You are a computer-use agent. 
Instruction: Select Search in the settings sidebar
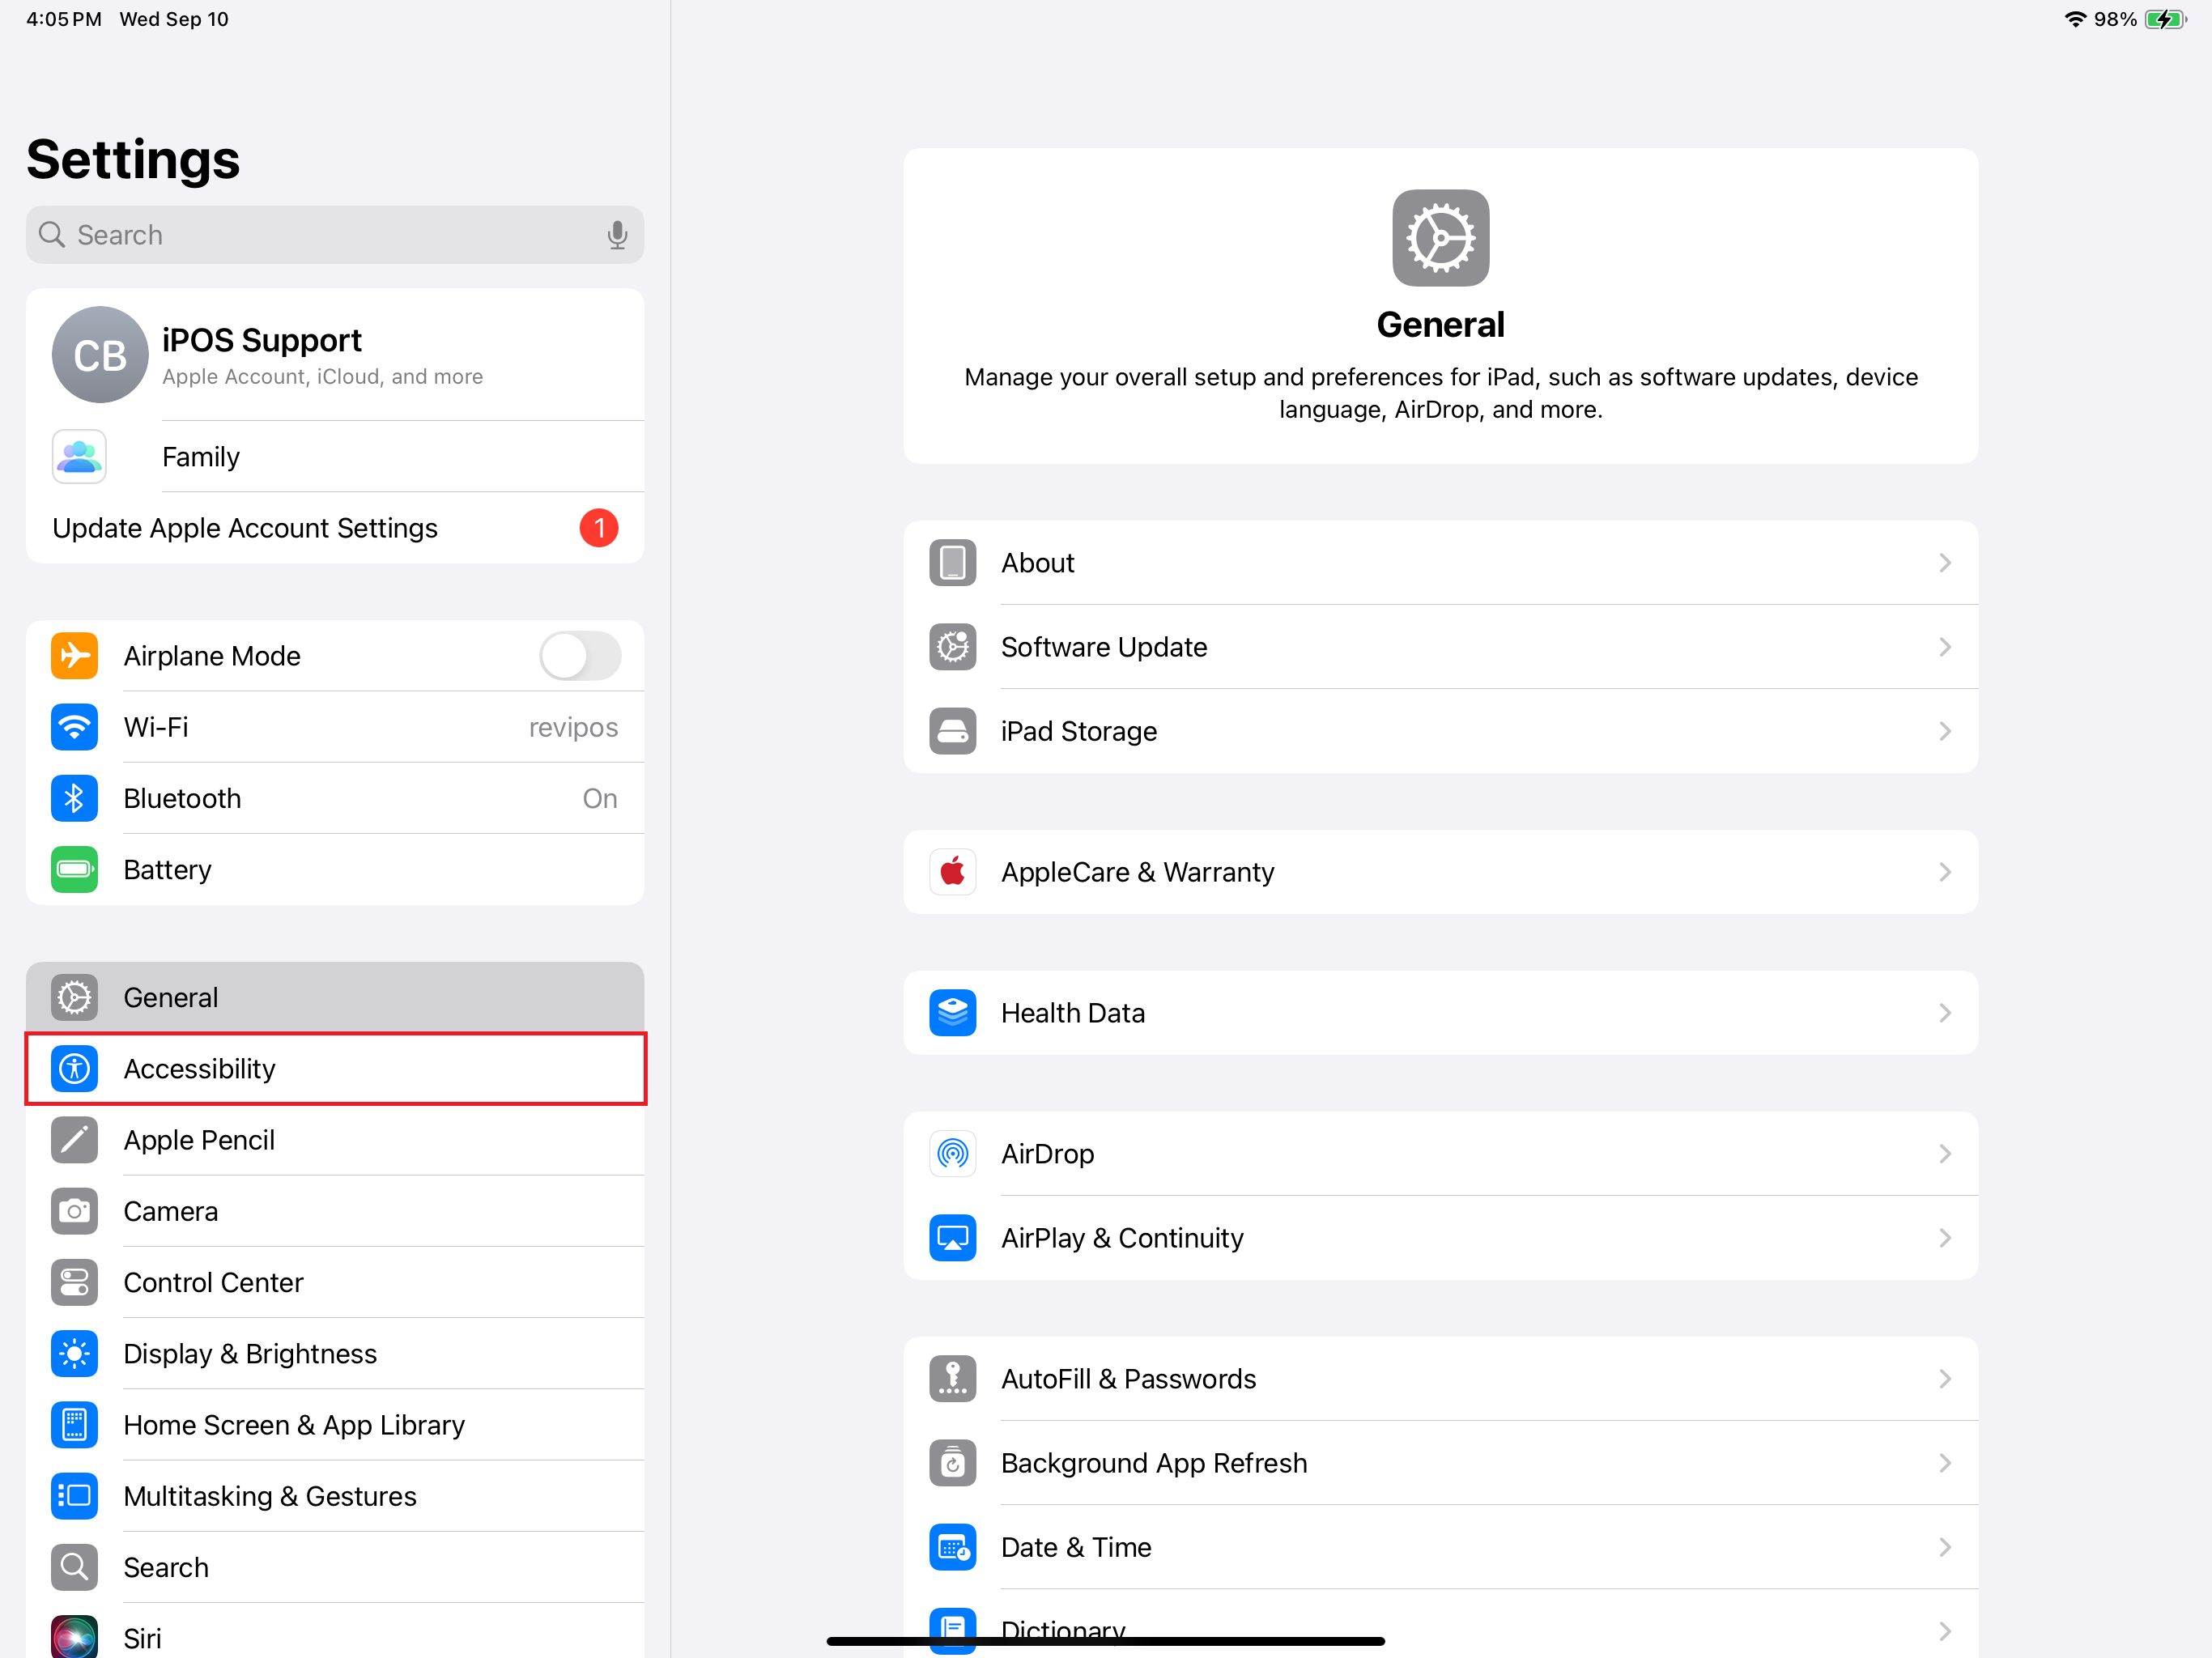coord(335,1567)
